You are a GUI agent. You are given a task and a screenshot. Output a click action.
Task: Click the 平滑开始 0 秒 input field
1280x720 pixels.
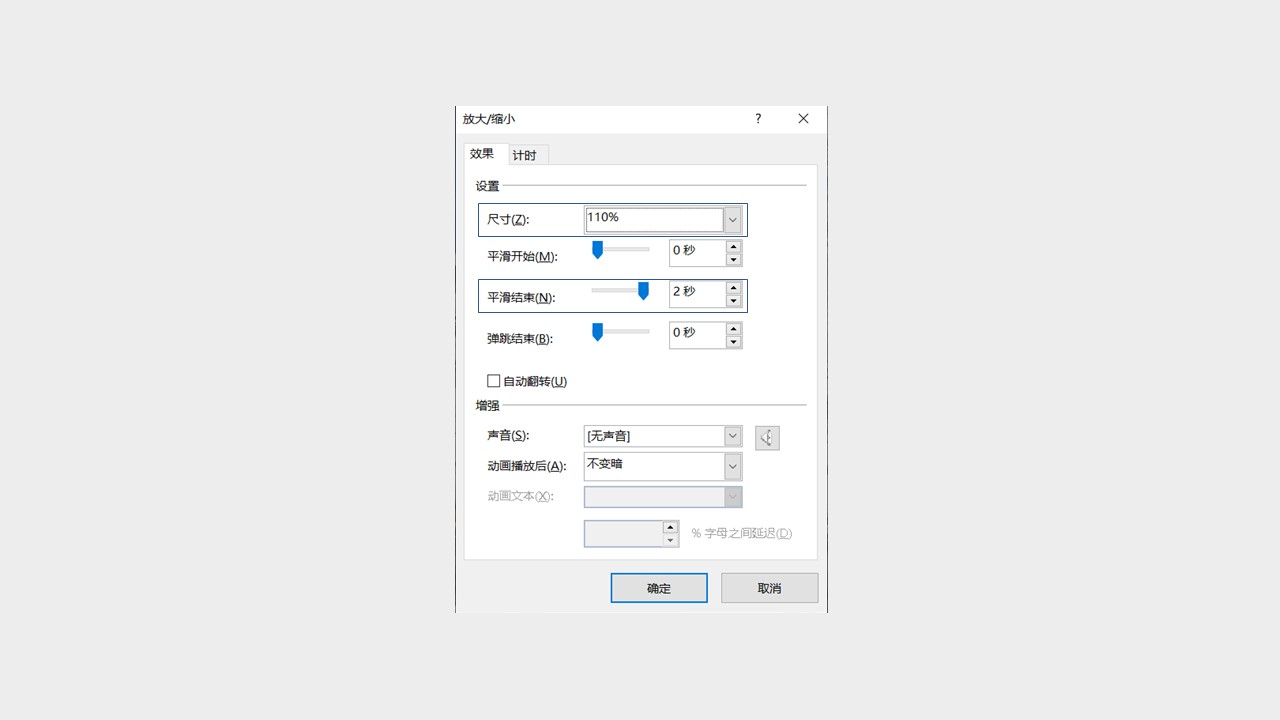click(x=697, y=253)
